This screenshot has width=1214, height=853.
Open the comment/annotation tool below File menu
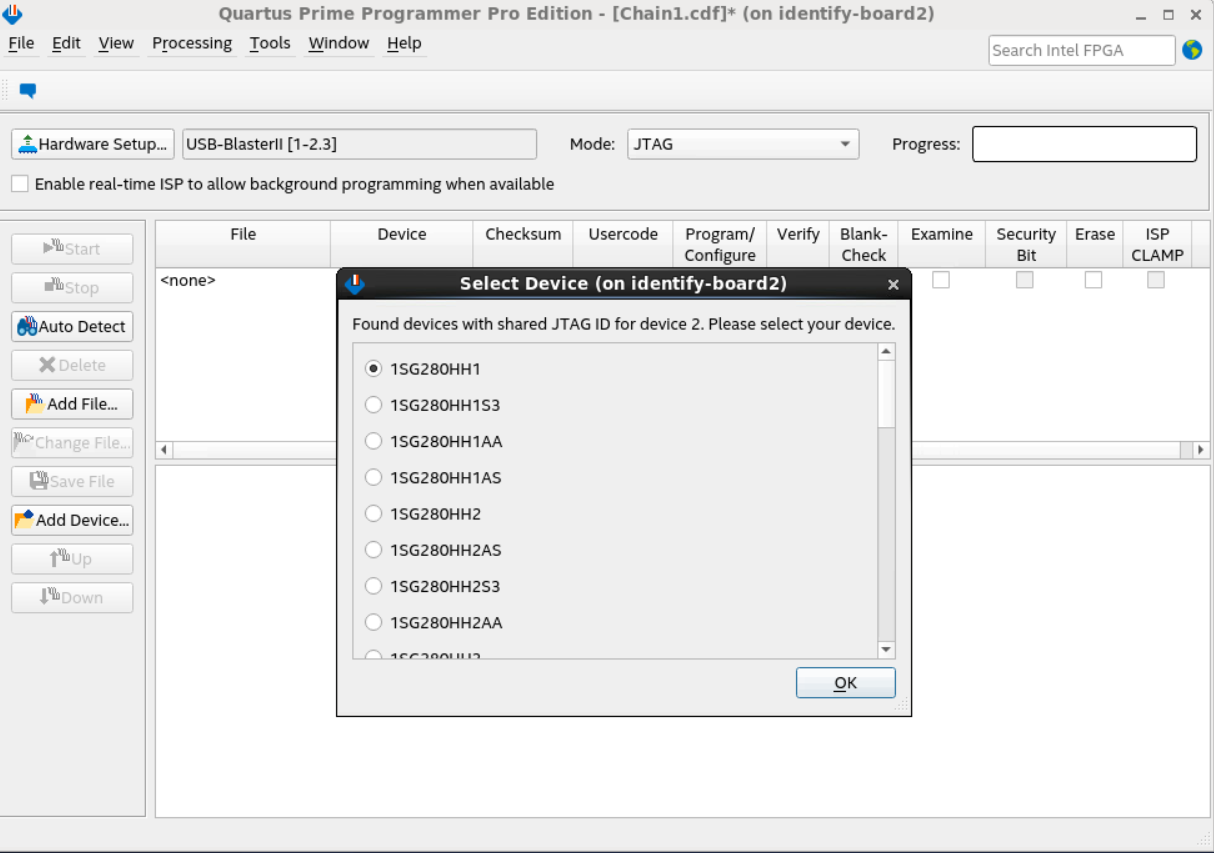(x=27, y=89)
